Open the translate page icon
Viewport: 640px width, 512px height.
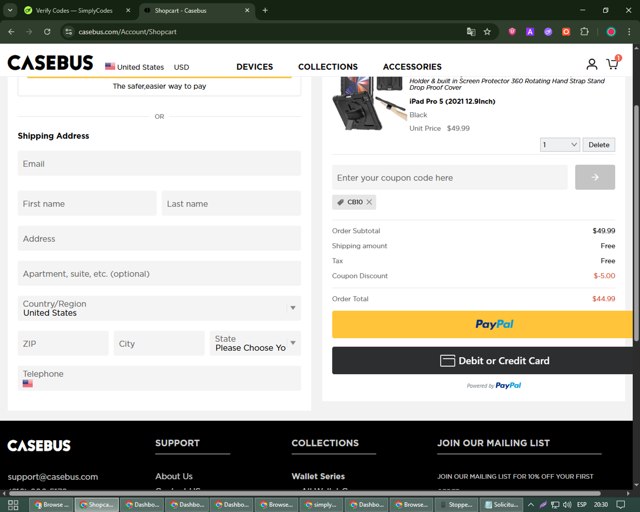point(471,32)
